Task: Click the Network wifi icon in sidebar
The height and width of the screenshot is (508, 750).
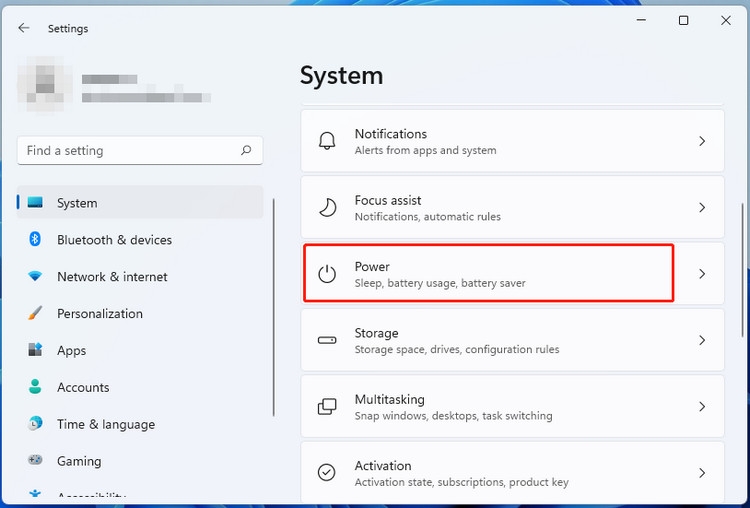Action: coord(35,276)
